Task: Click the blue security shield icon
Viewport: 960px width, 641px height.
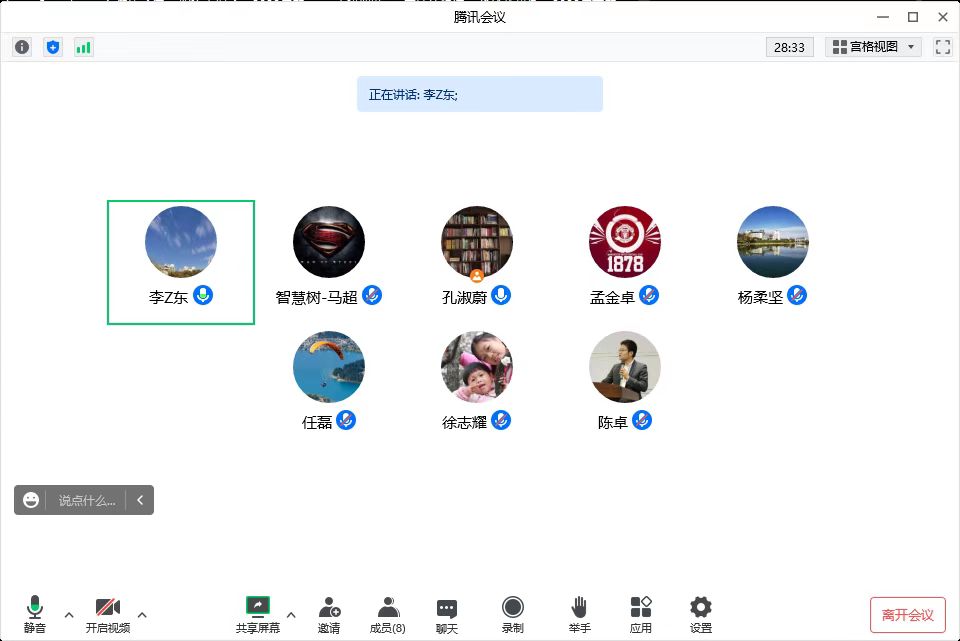Action: click(x=53, y=47)
